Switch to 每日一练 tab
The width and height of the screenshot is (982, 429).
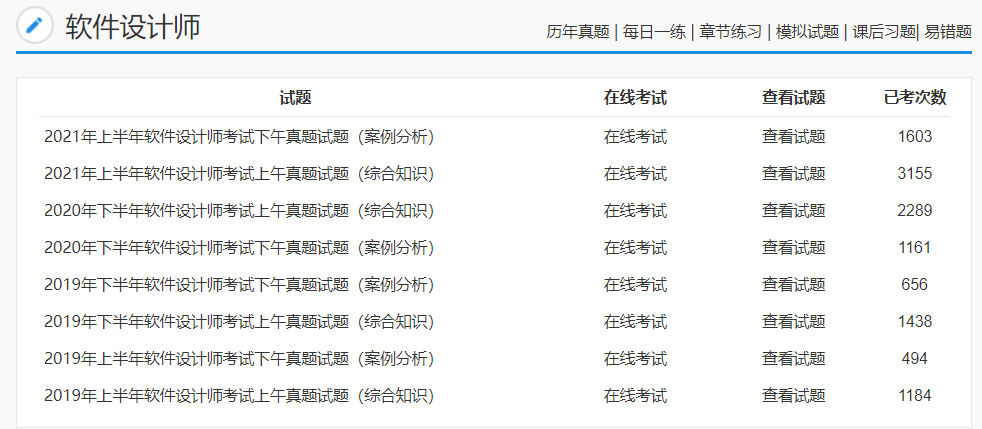pyautogui.click(x=654, y=31)
